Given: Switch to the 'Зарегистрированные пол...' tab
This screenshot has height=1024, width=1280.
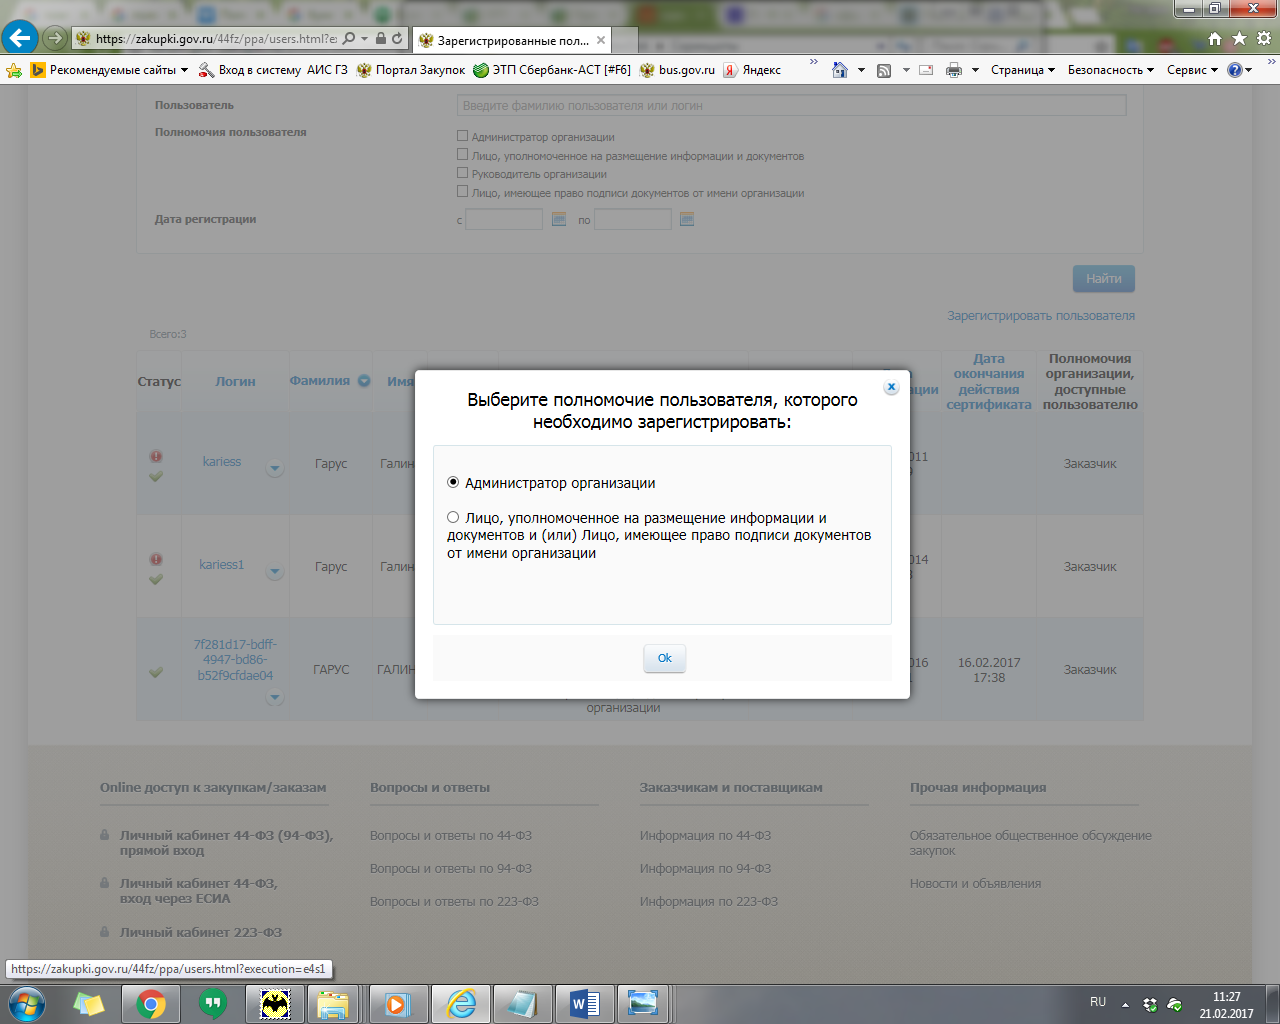Looking at the screenshot, I should coord(512,41).
